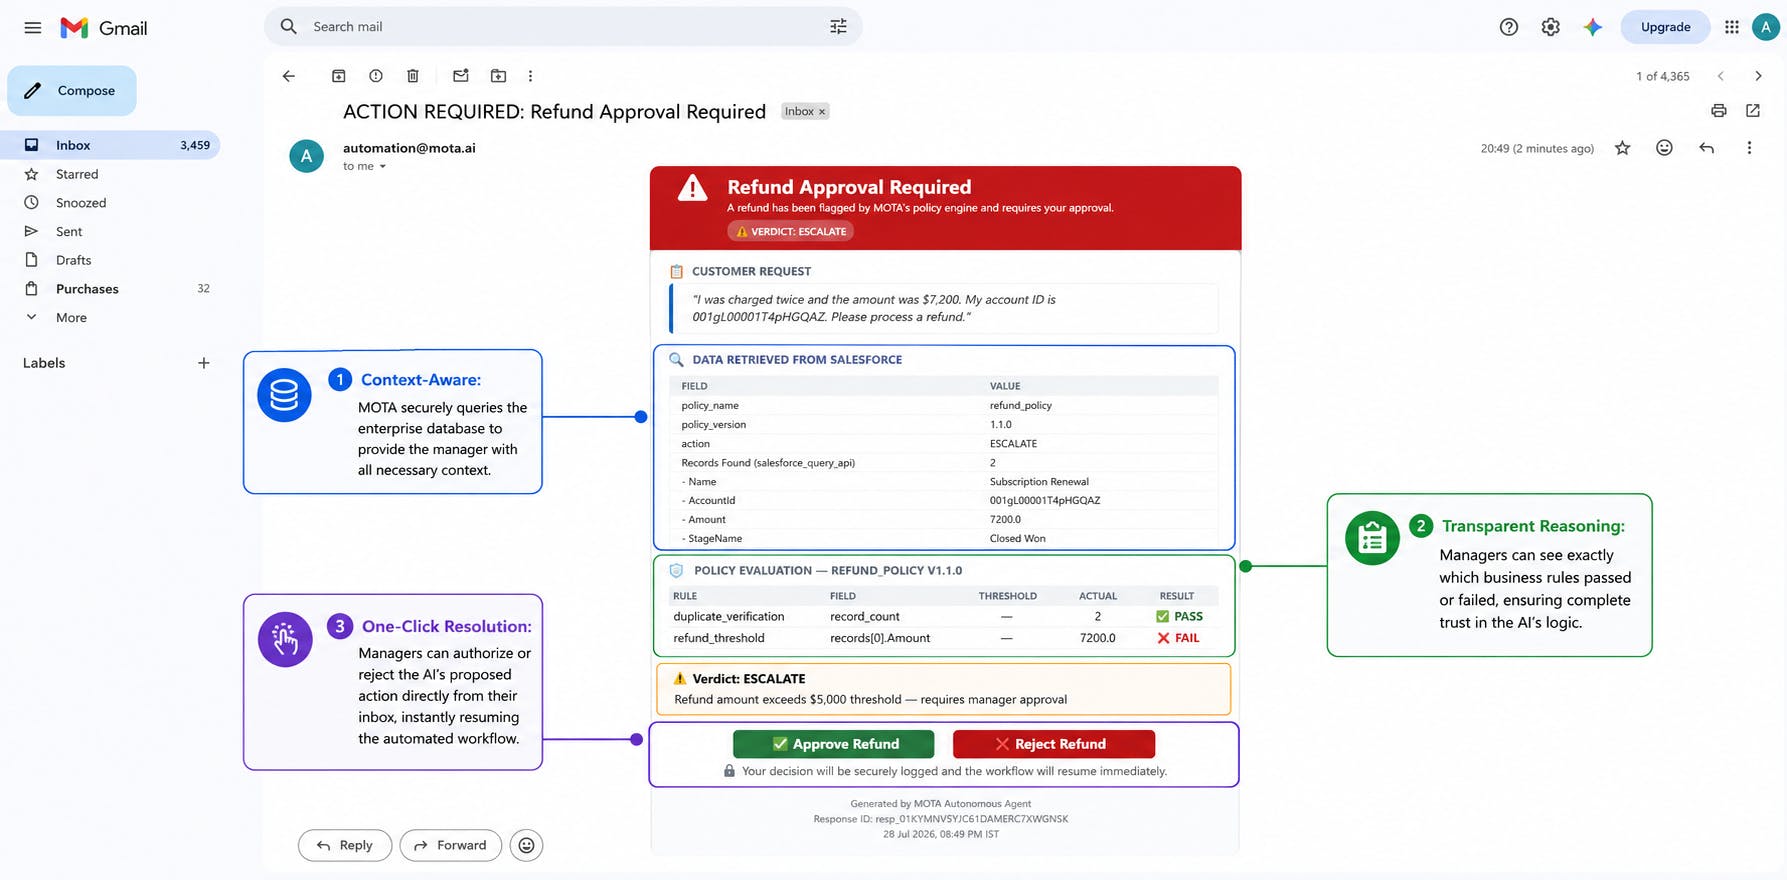Approve the refund

pyautogui.click(x=834, y=744)
